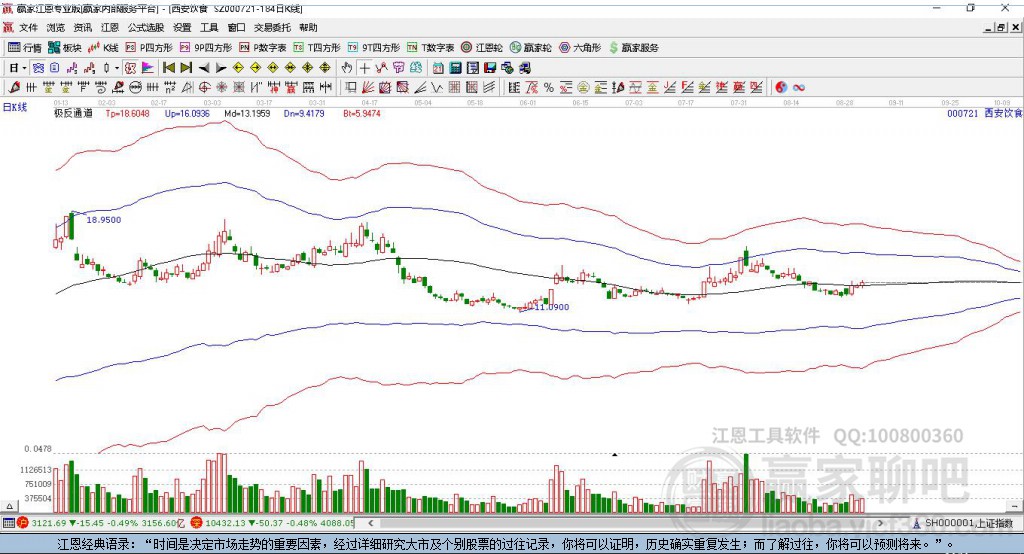
Task: Select the red pencil drawing tool
Action: [14, 87]
